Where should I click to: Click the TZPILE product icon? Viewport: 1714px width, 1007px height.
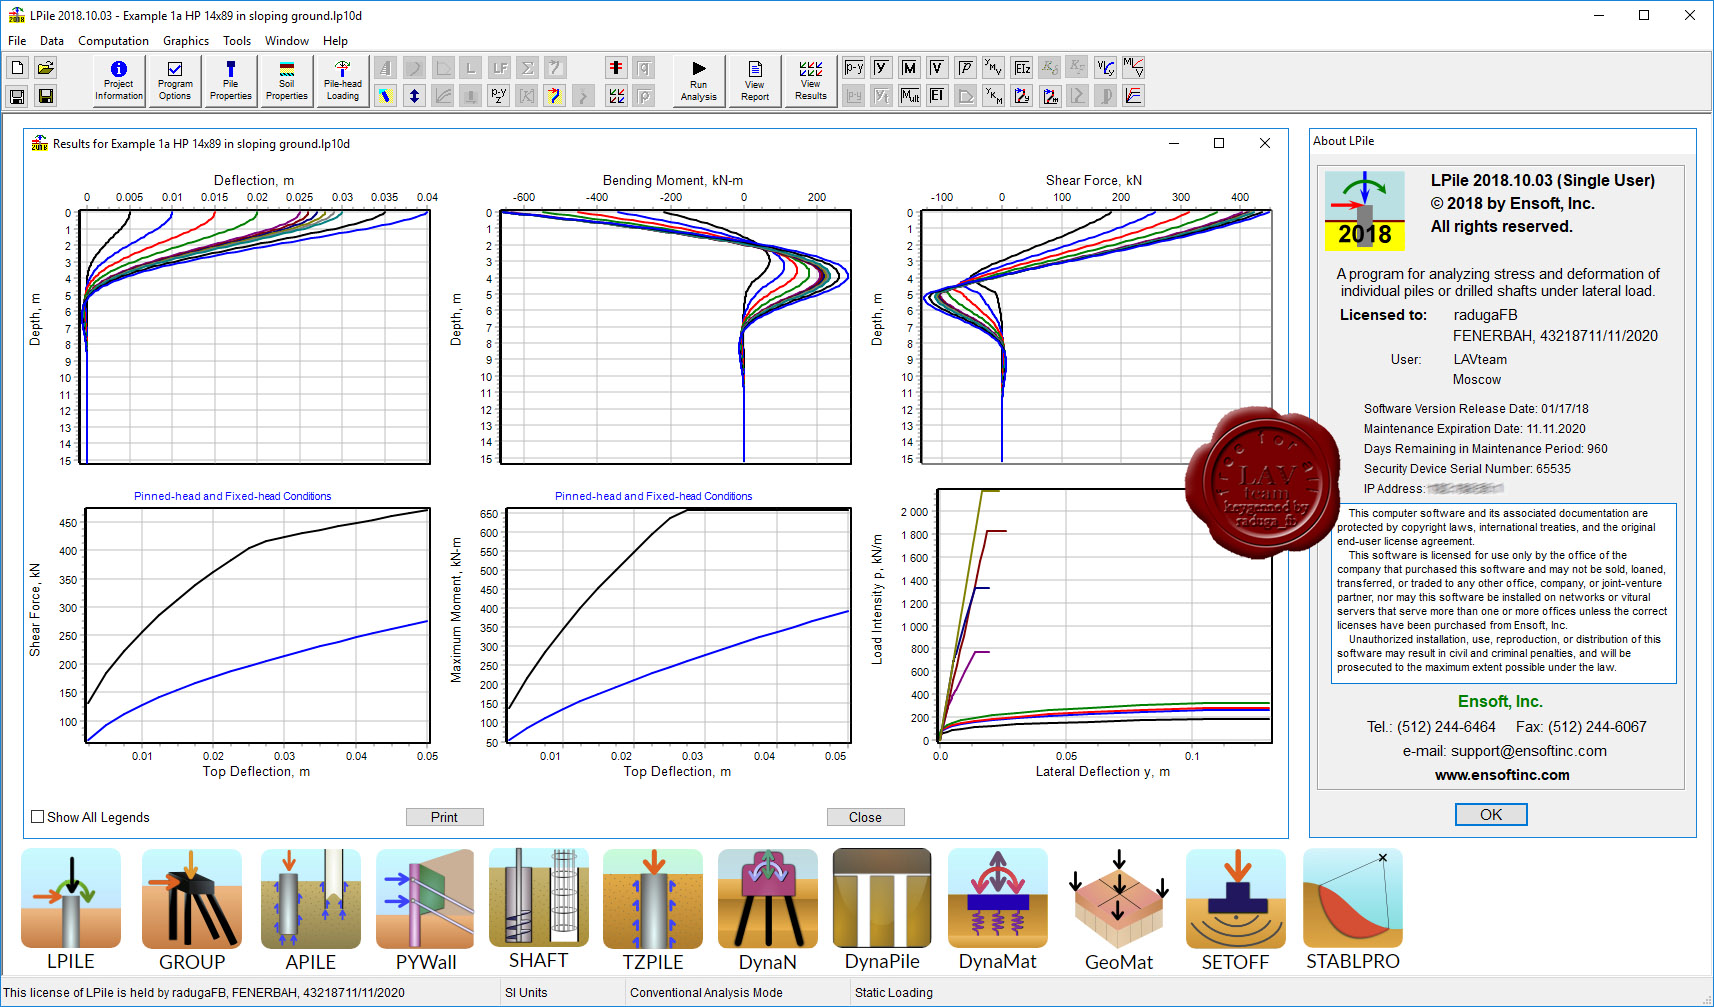653,898
